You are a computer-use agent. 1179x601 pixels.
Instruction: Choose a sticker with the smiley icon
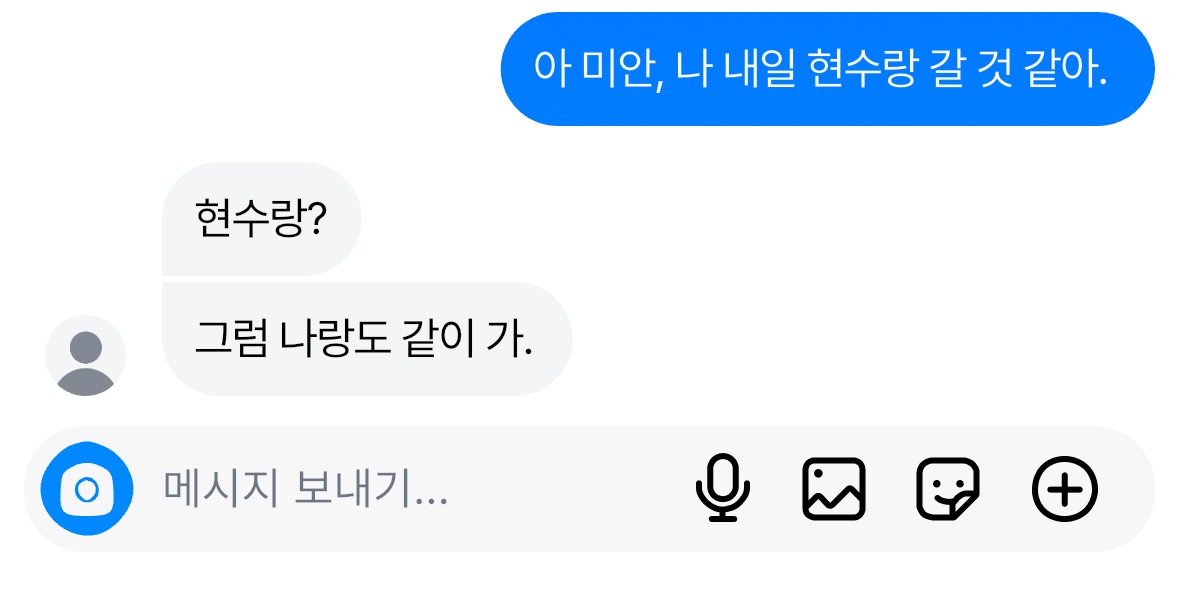coord(948,489)
